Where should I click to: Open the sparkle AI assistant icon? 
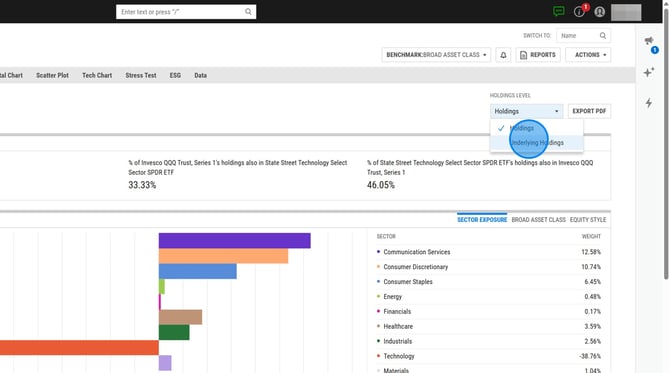(x=649, y=72)
